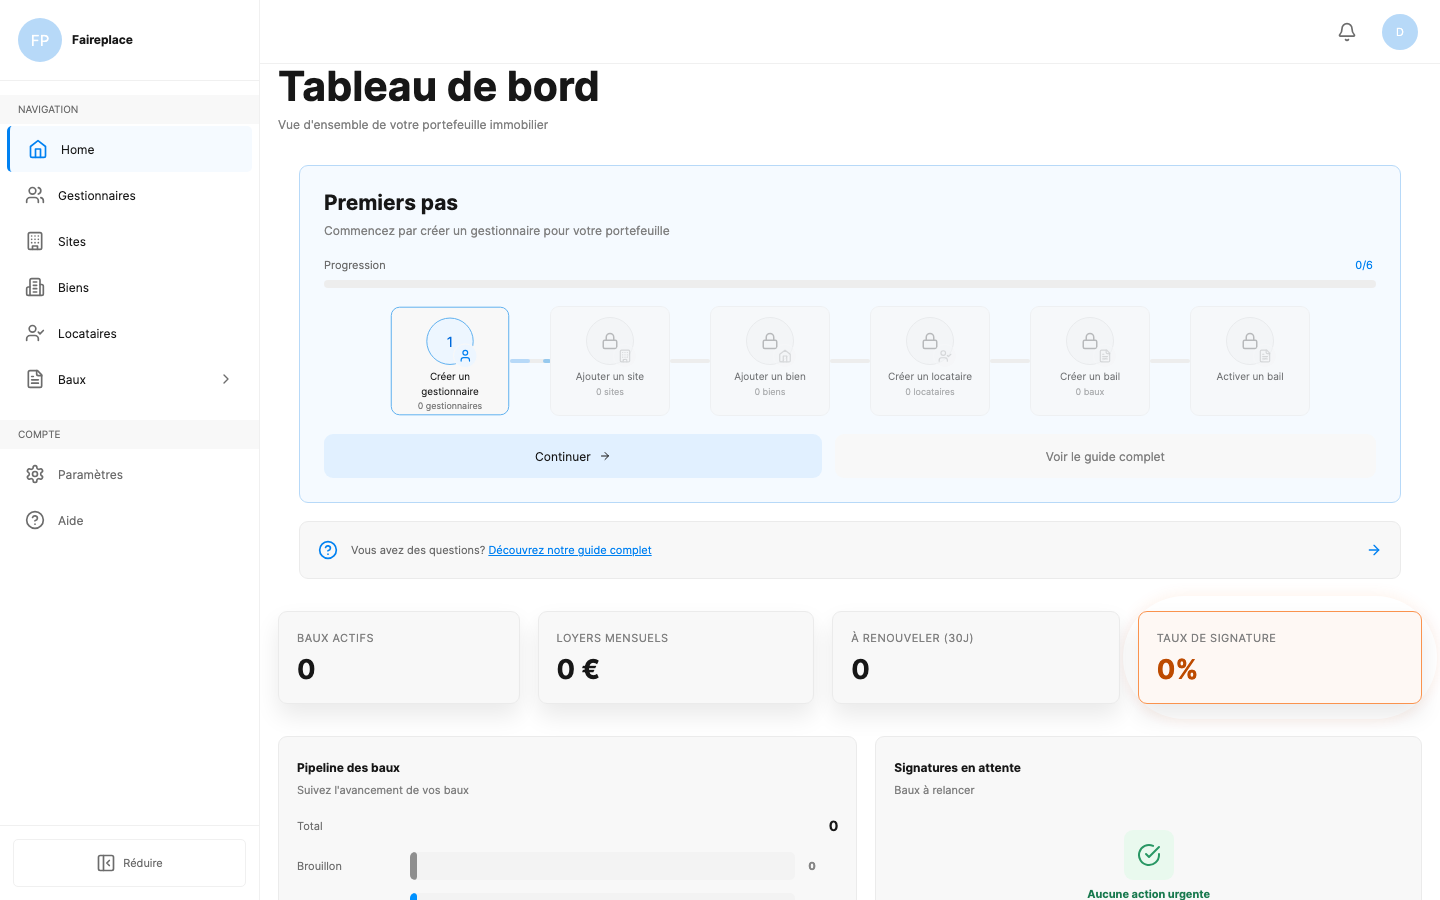
Task: Click the locked 'Activer un bail' step
Action: [x=1249, y=360]
